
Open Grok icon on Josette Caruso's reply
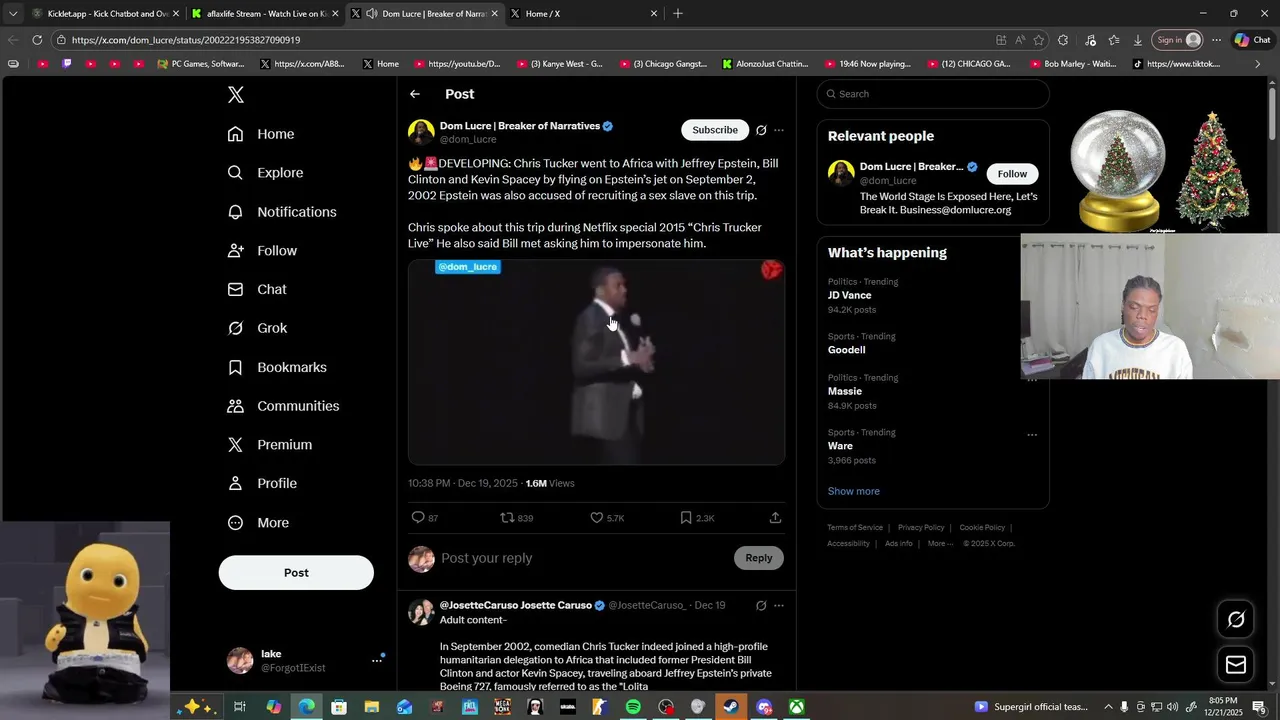pyautogui.click(x=761, y=606)
